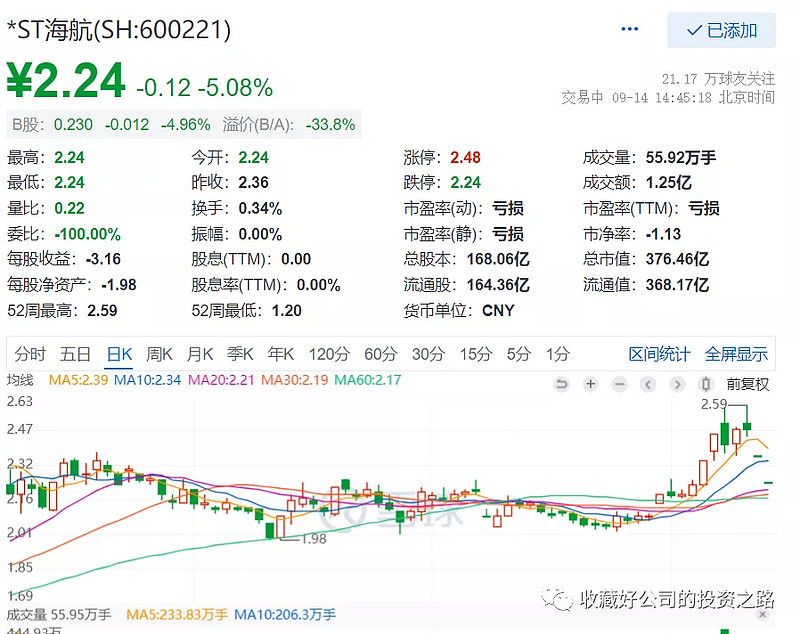
Task: Click the 21.17 万球友关注 follower count
Action: coord(718,79)
